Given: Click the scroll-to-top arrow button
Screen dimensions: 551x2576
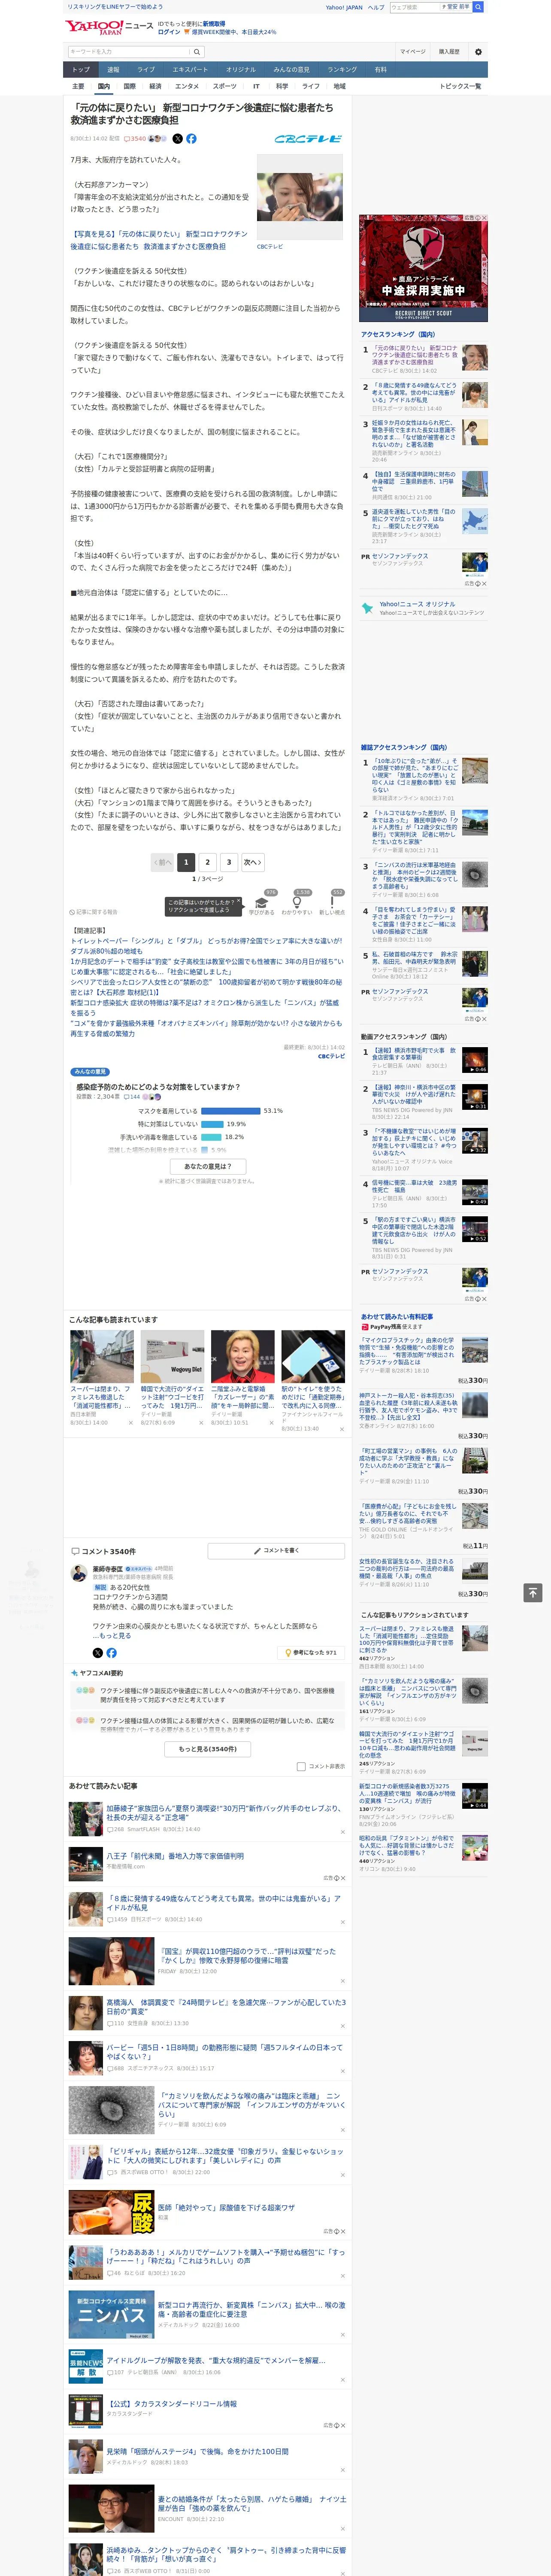Looking at the screenshot, I should (x=533, y=1593).
